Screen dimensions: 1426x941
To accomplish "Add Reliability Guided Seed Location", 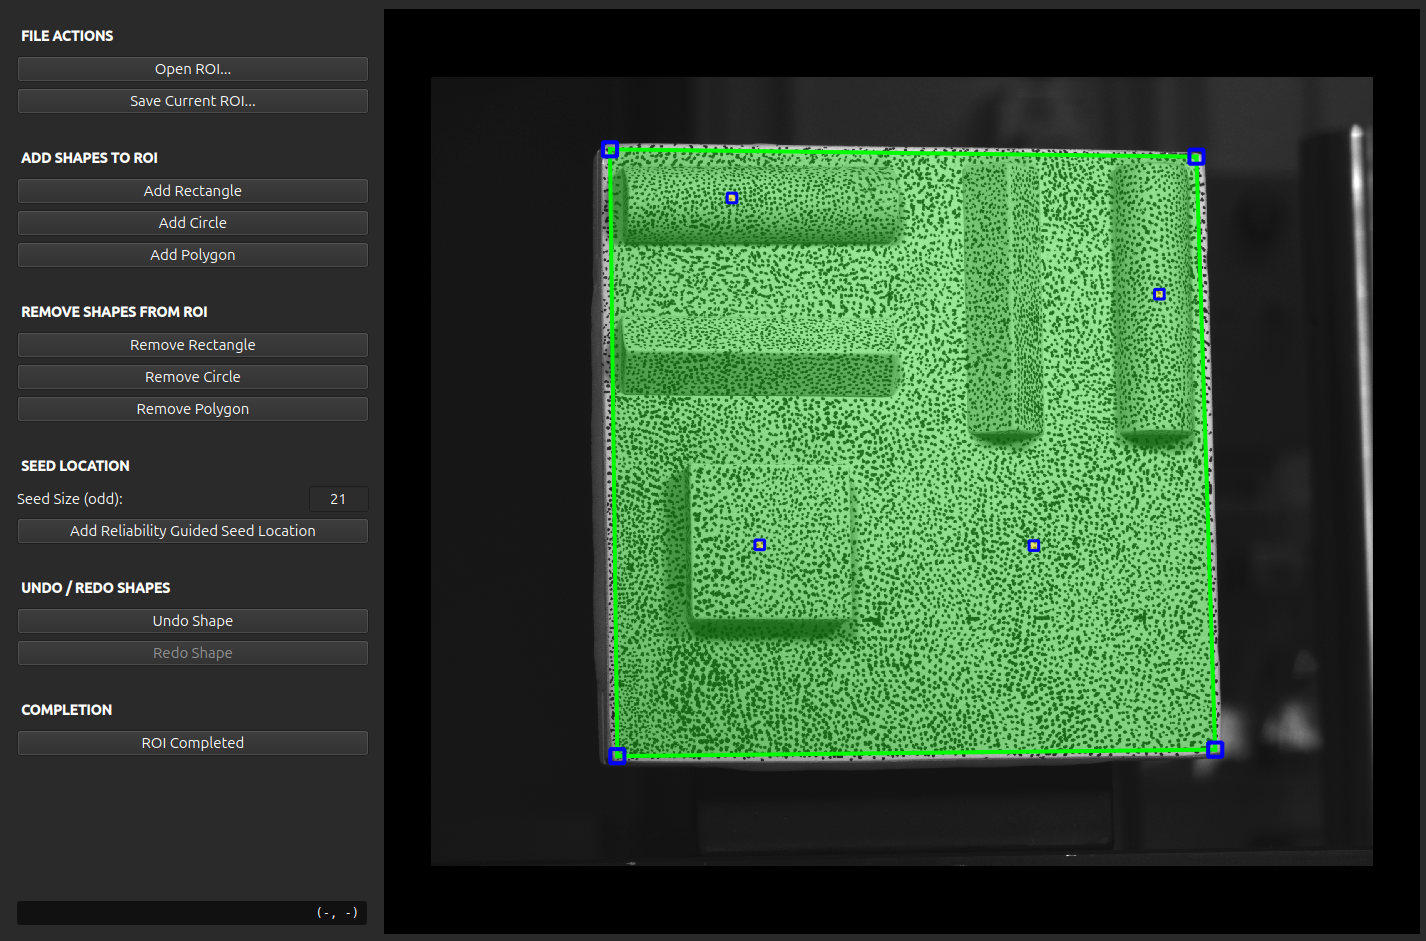I will [193, 531].
